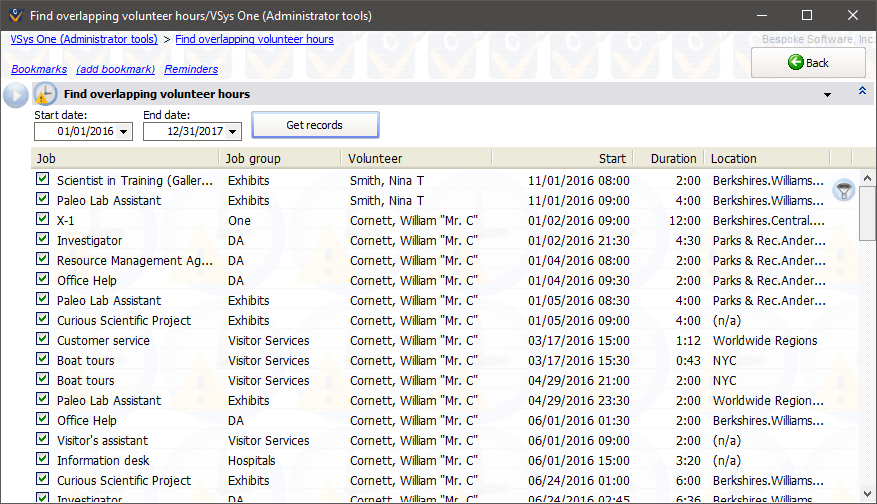Image resolution: width=877 pixels, height=504 pixels.
Task: Click the filter funnel icon
Action: (844, 190)
